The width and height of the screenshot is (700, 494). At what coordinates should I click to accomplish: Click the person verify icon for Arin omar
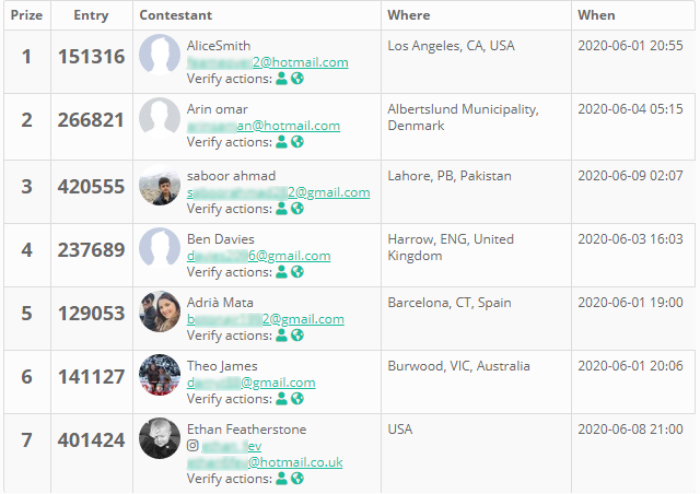click(282, 142)
